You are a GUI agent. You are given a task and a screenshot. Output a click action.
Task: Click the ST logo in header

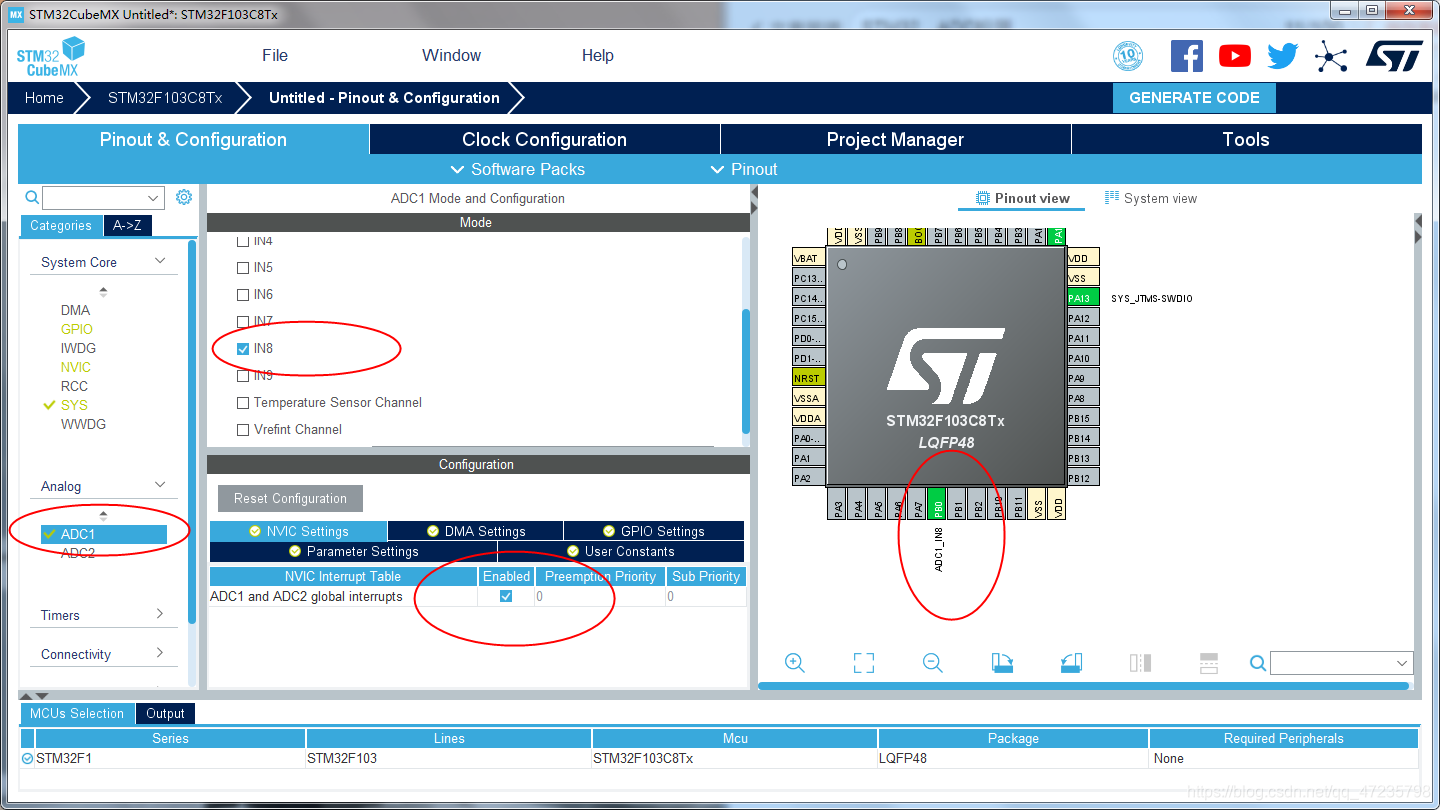click(x=1395, y=56)
